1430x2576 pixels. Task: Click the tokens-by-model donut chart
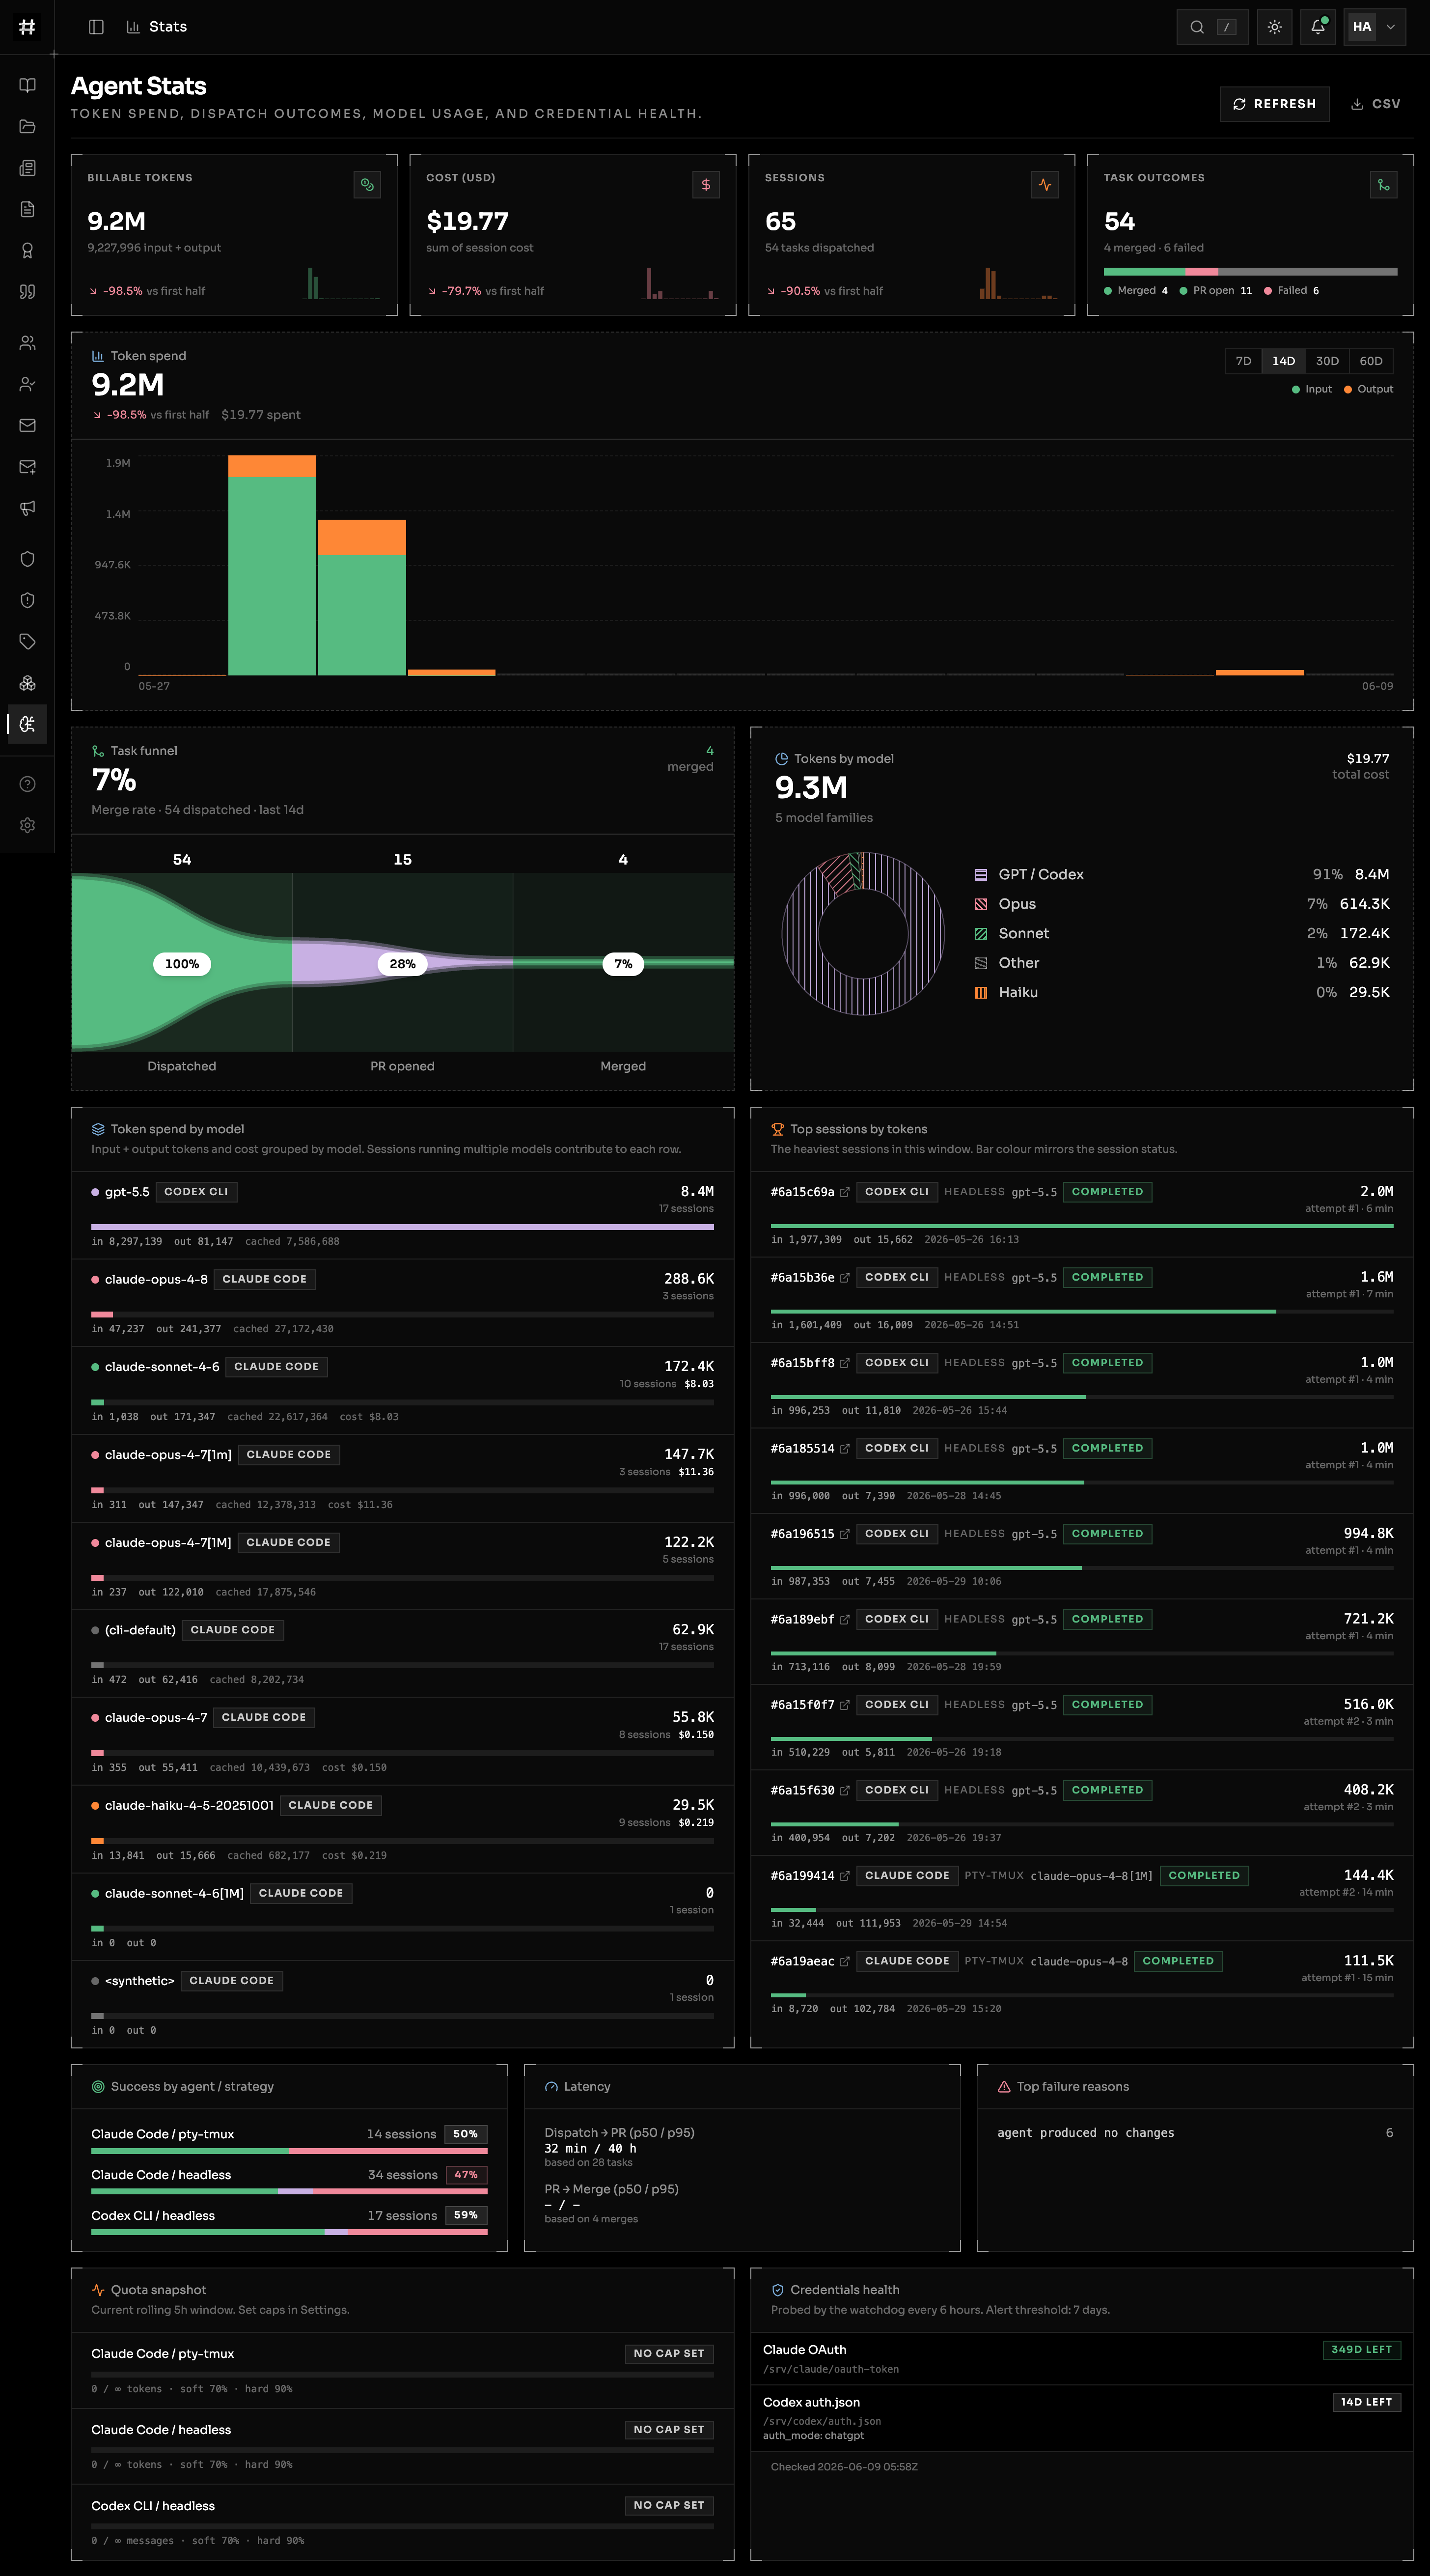pos(863,934)
